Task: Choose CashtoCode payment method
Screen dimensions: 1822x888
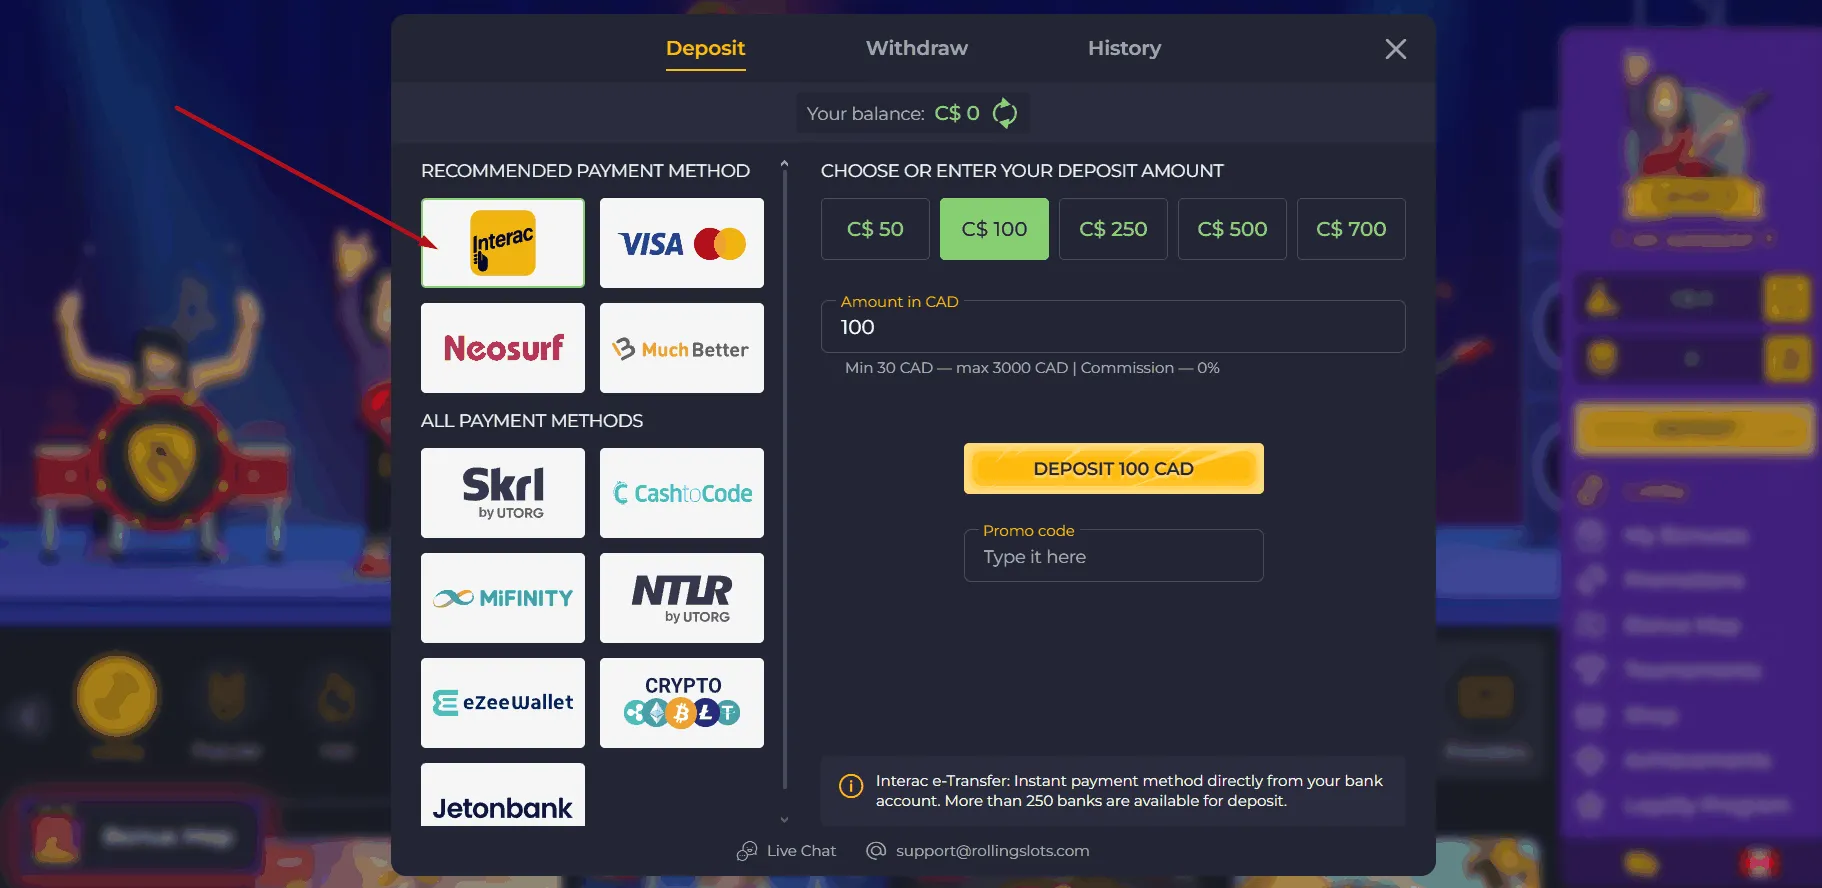Action: click(682, 493)
